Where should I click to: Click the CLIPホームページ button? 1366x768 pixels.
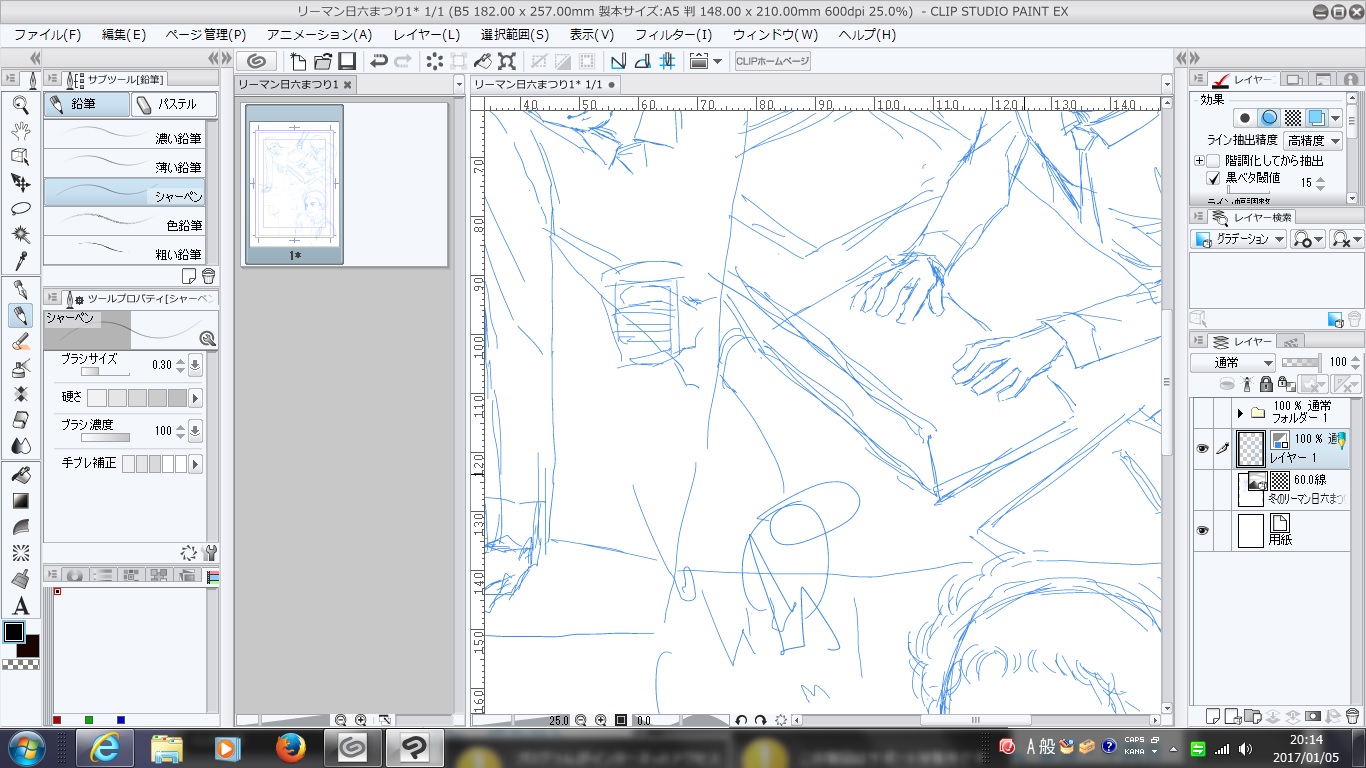point(772,61)
